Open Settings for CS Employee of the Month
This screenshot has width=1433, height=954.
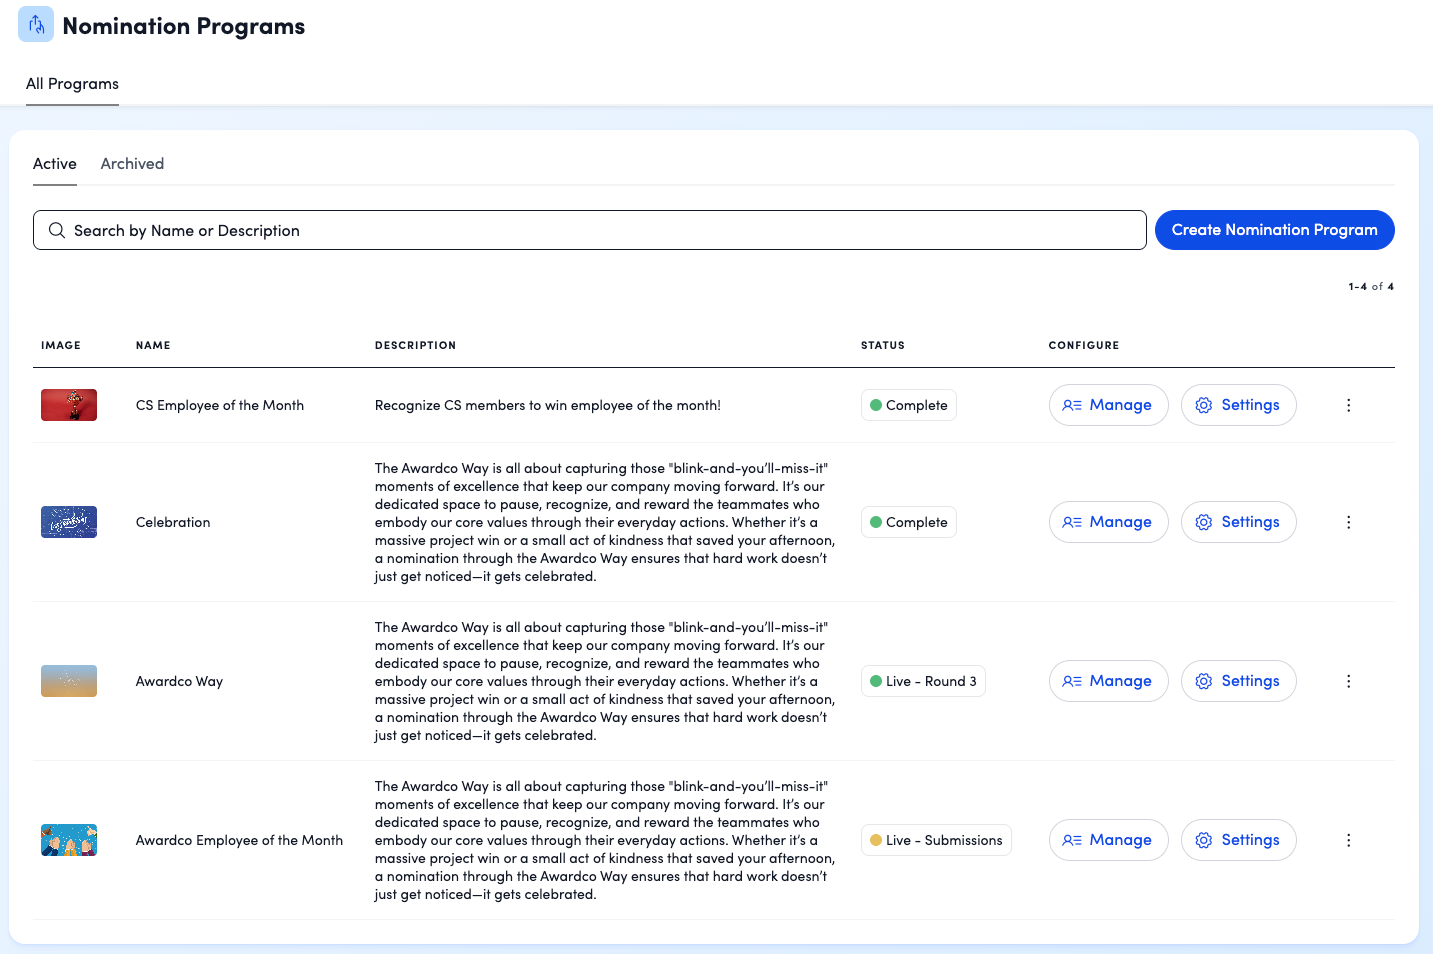point(1238,405)
